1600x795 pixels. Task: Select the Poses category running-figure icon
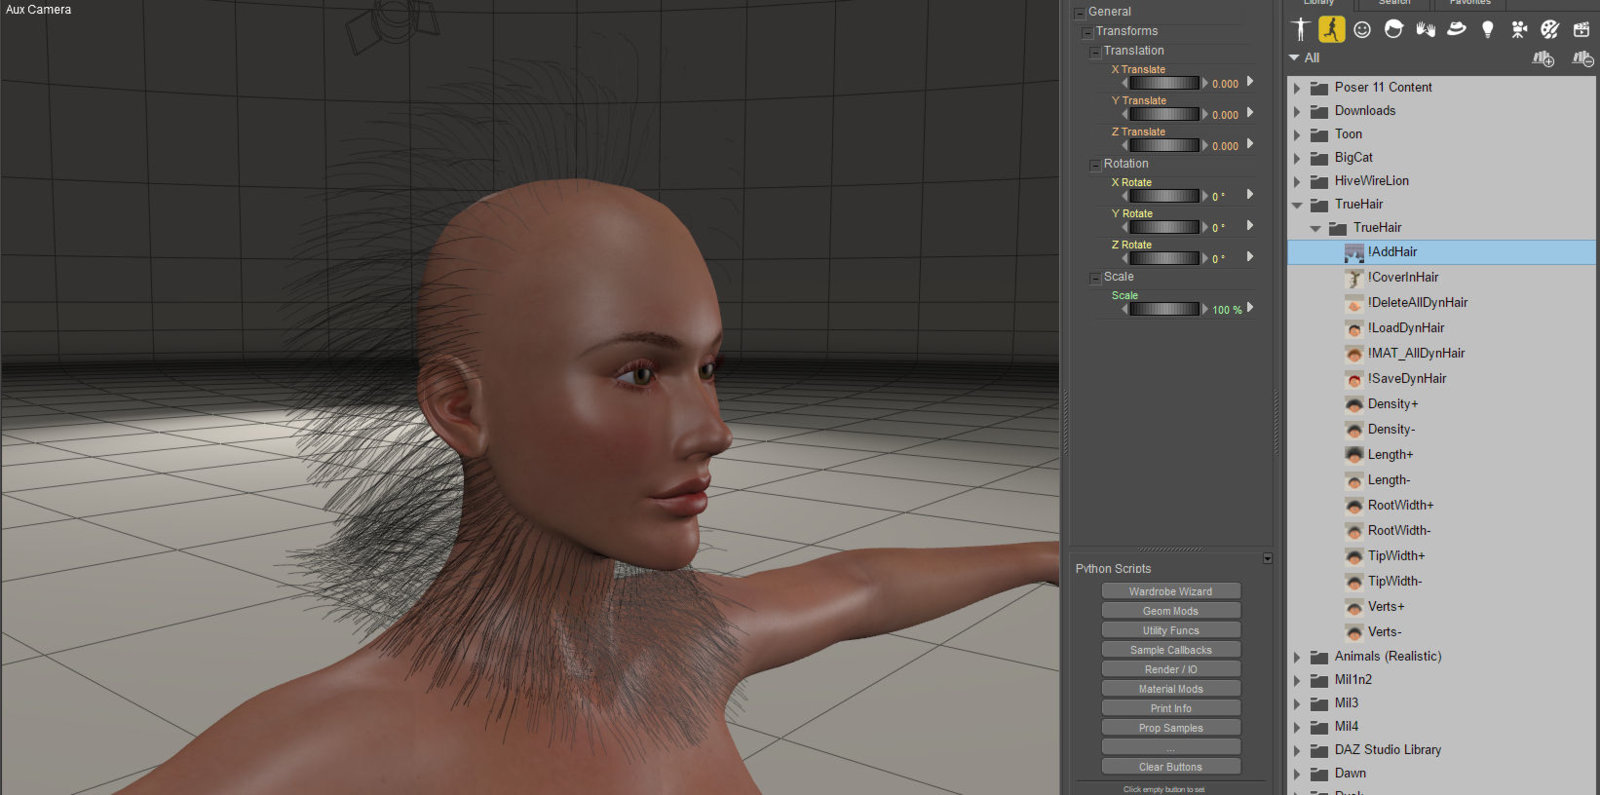(1331, 30)
